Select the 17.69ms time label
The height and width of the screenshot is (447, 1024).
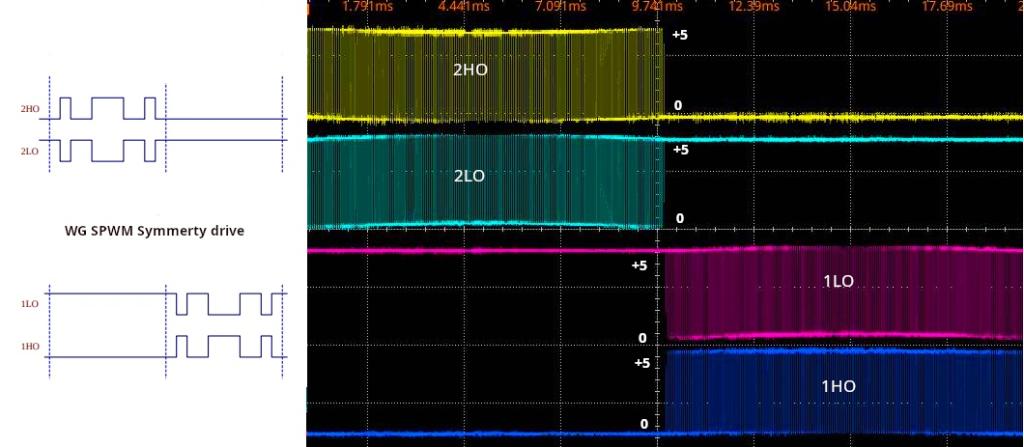point(947,7)
